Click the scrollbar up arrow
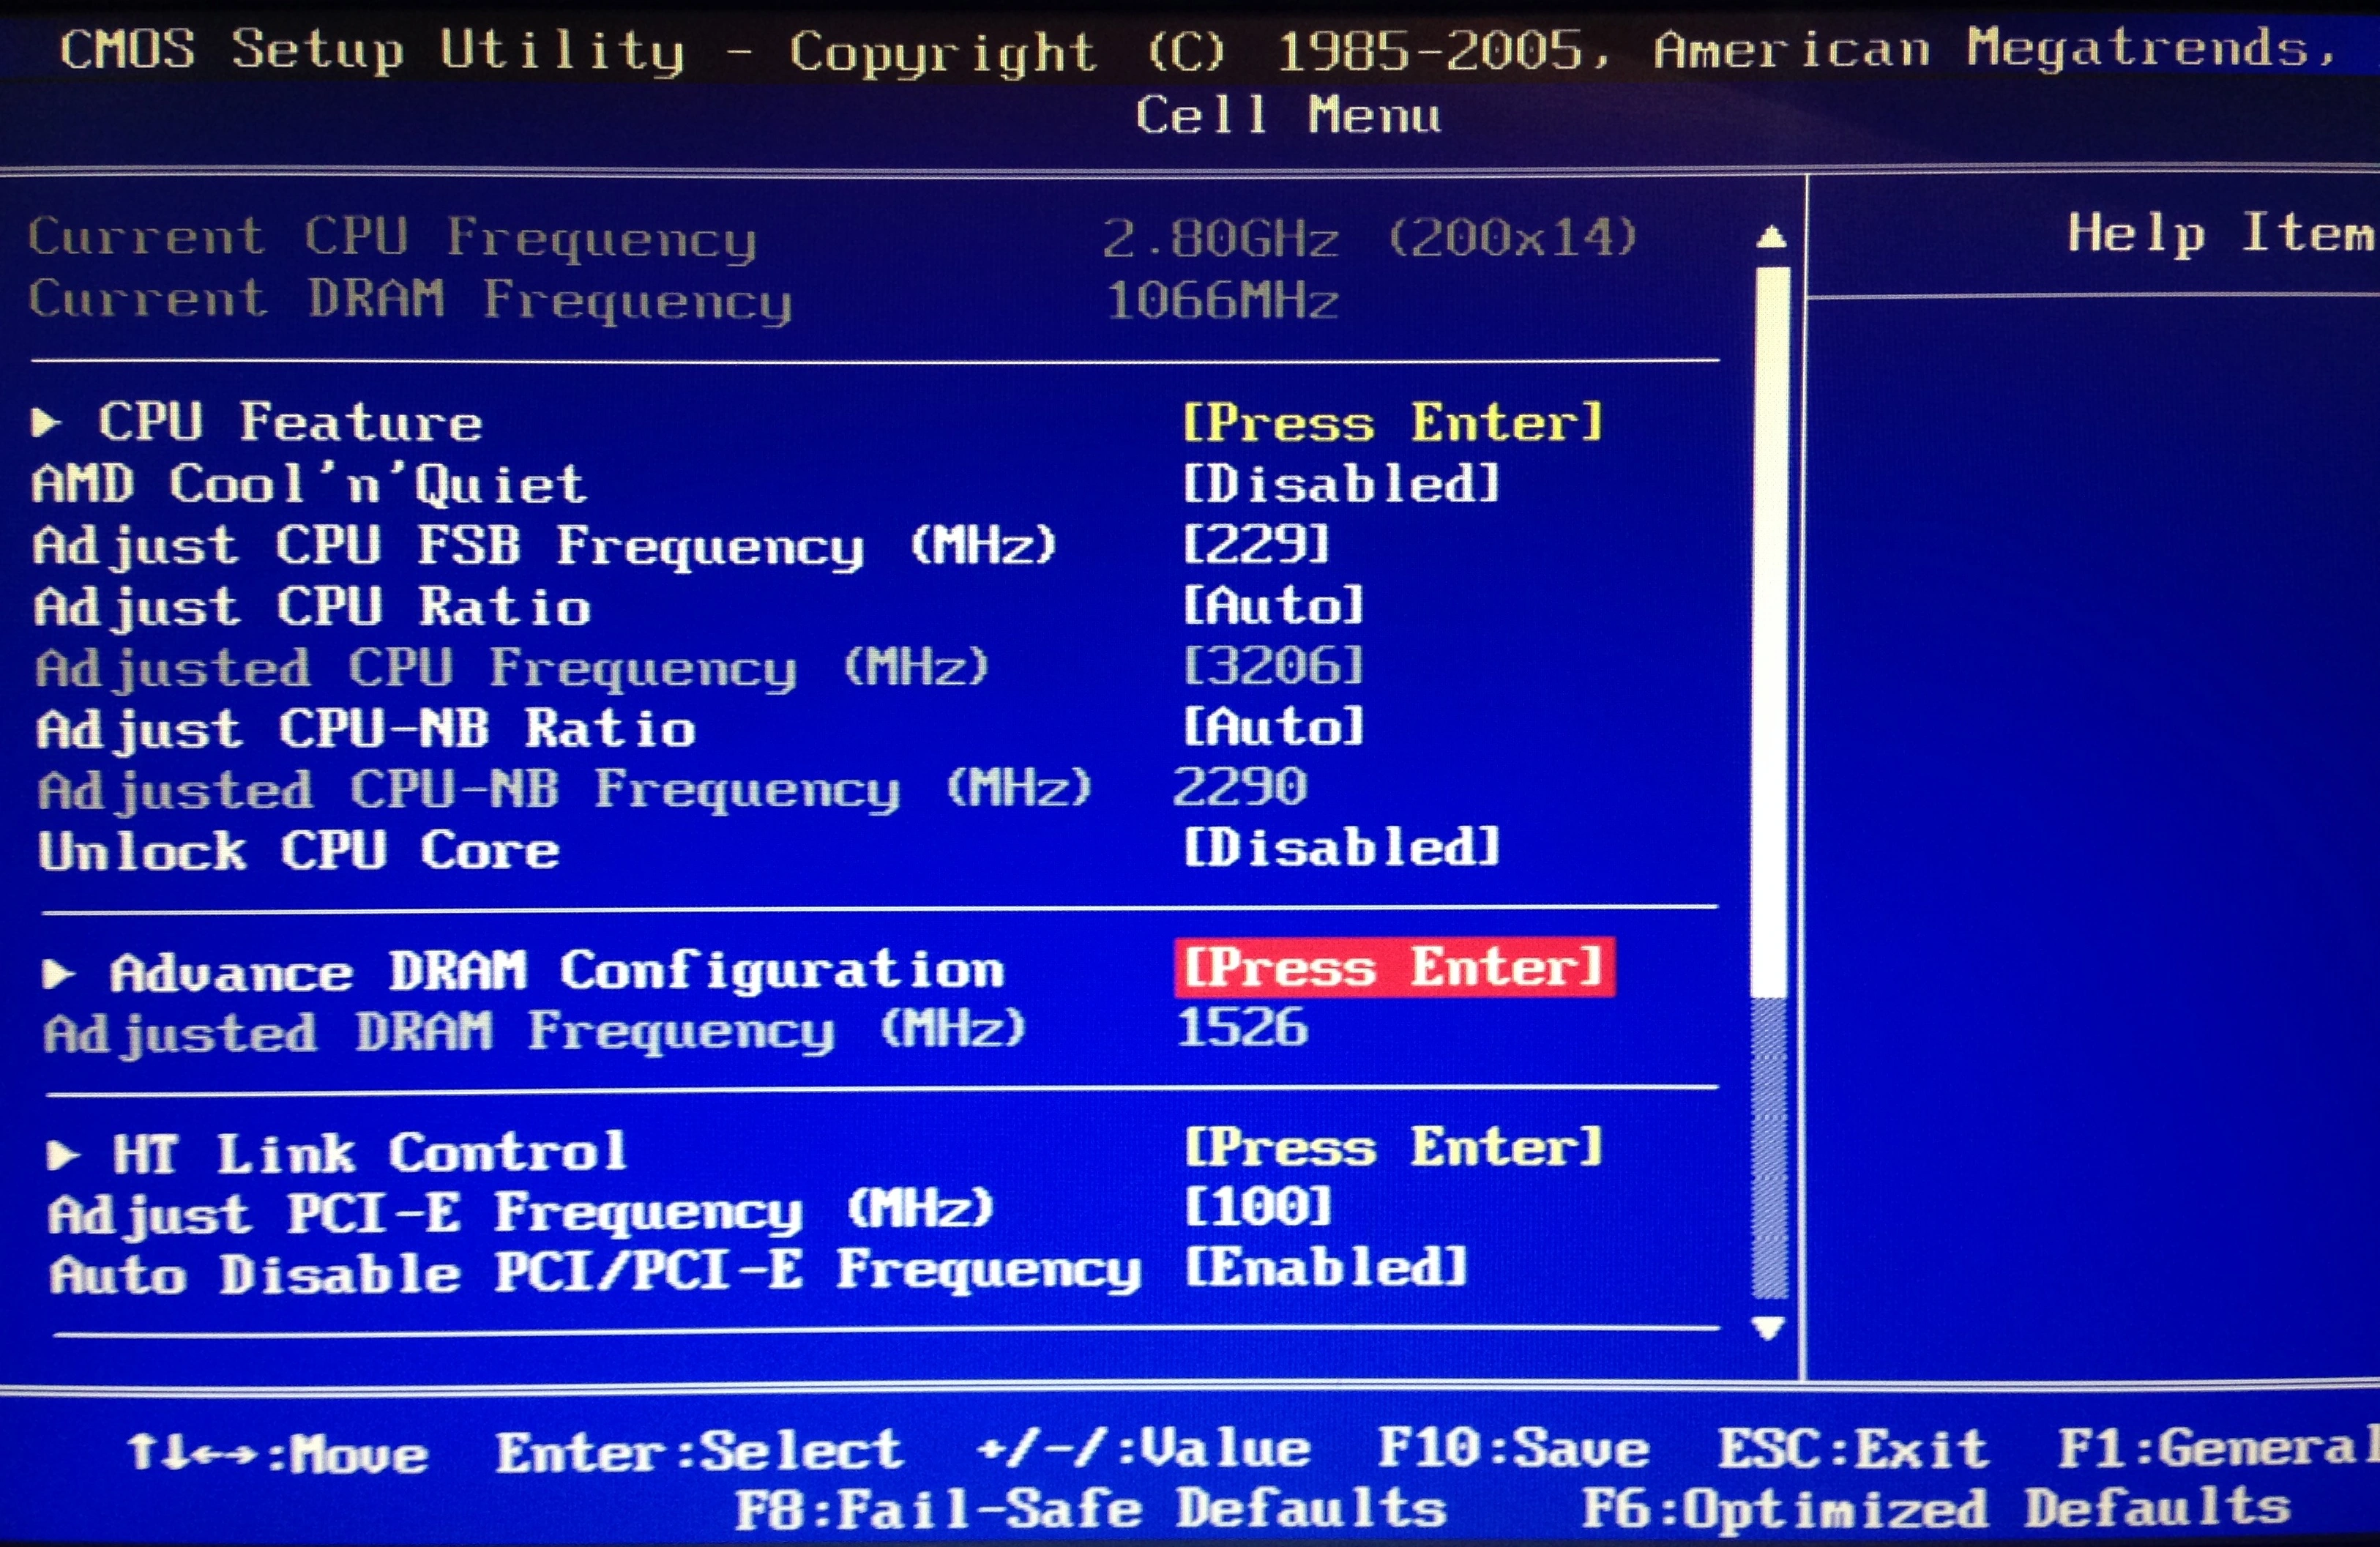Screen dimensions: 2380x1547 point(1771,237)
